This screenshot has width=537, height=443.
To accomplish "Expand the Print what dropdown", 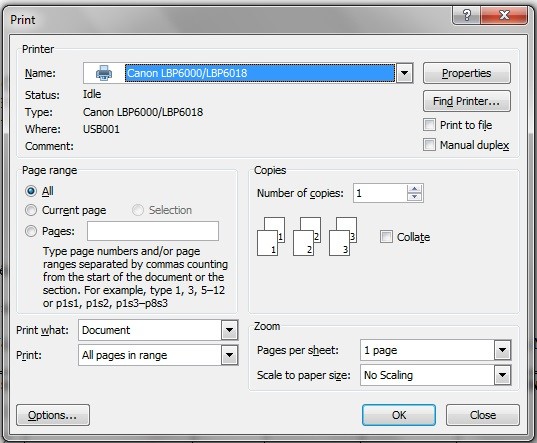I will pyautogui.click(x=229, y=330).
